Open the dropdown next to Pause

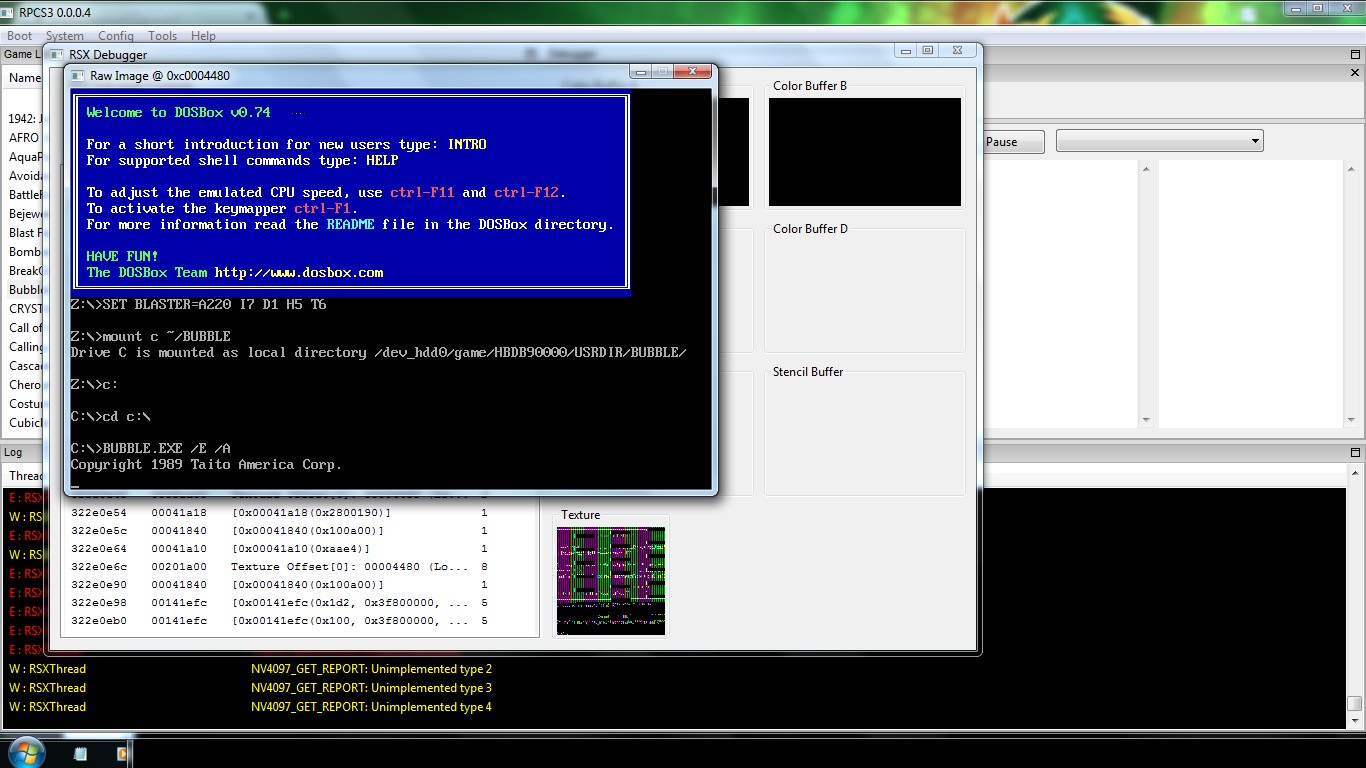coord(1159,141)
